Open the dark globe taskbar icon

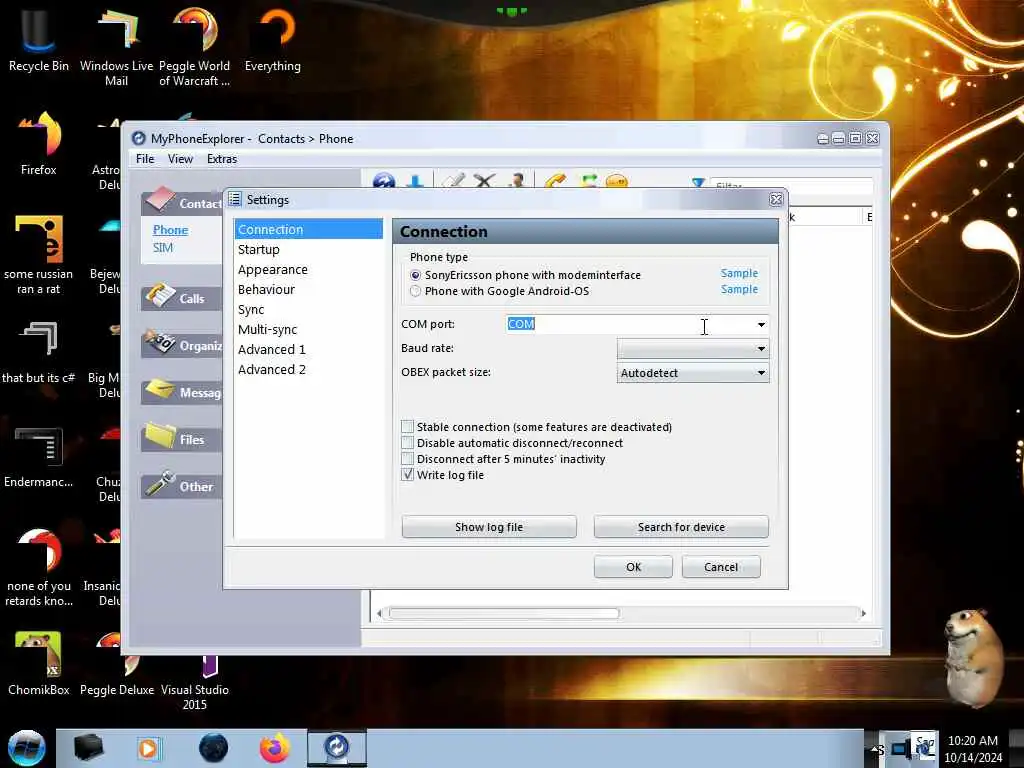[214, 748]
